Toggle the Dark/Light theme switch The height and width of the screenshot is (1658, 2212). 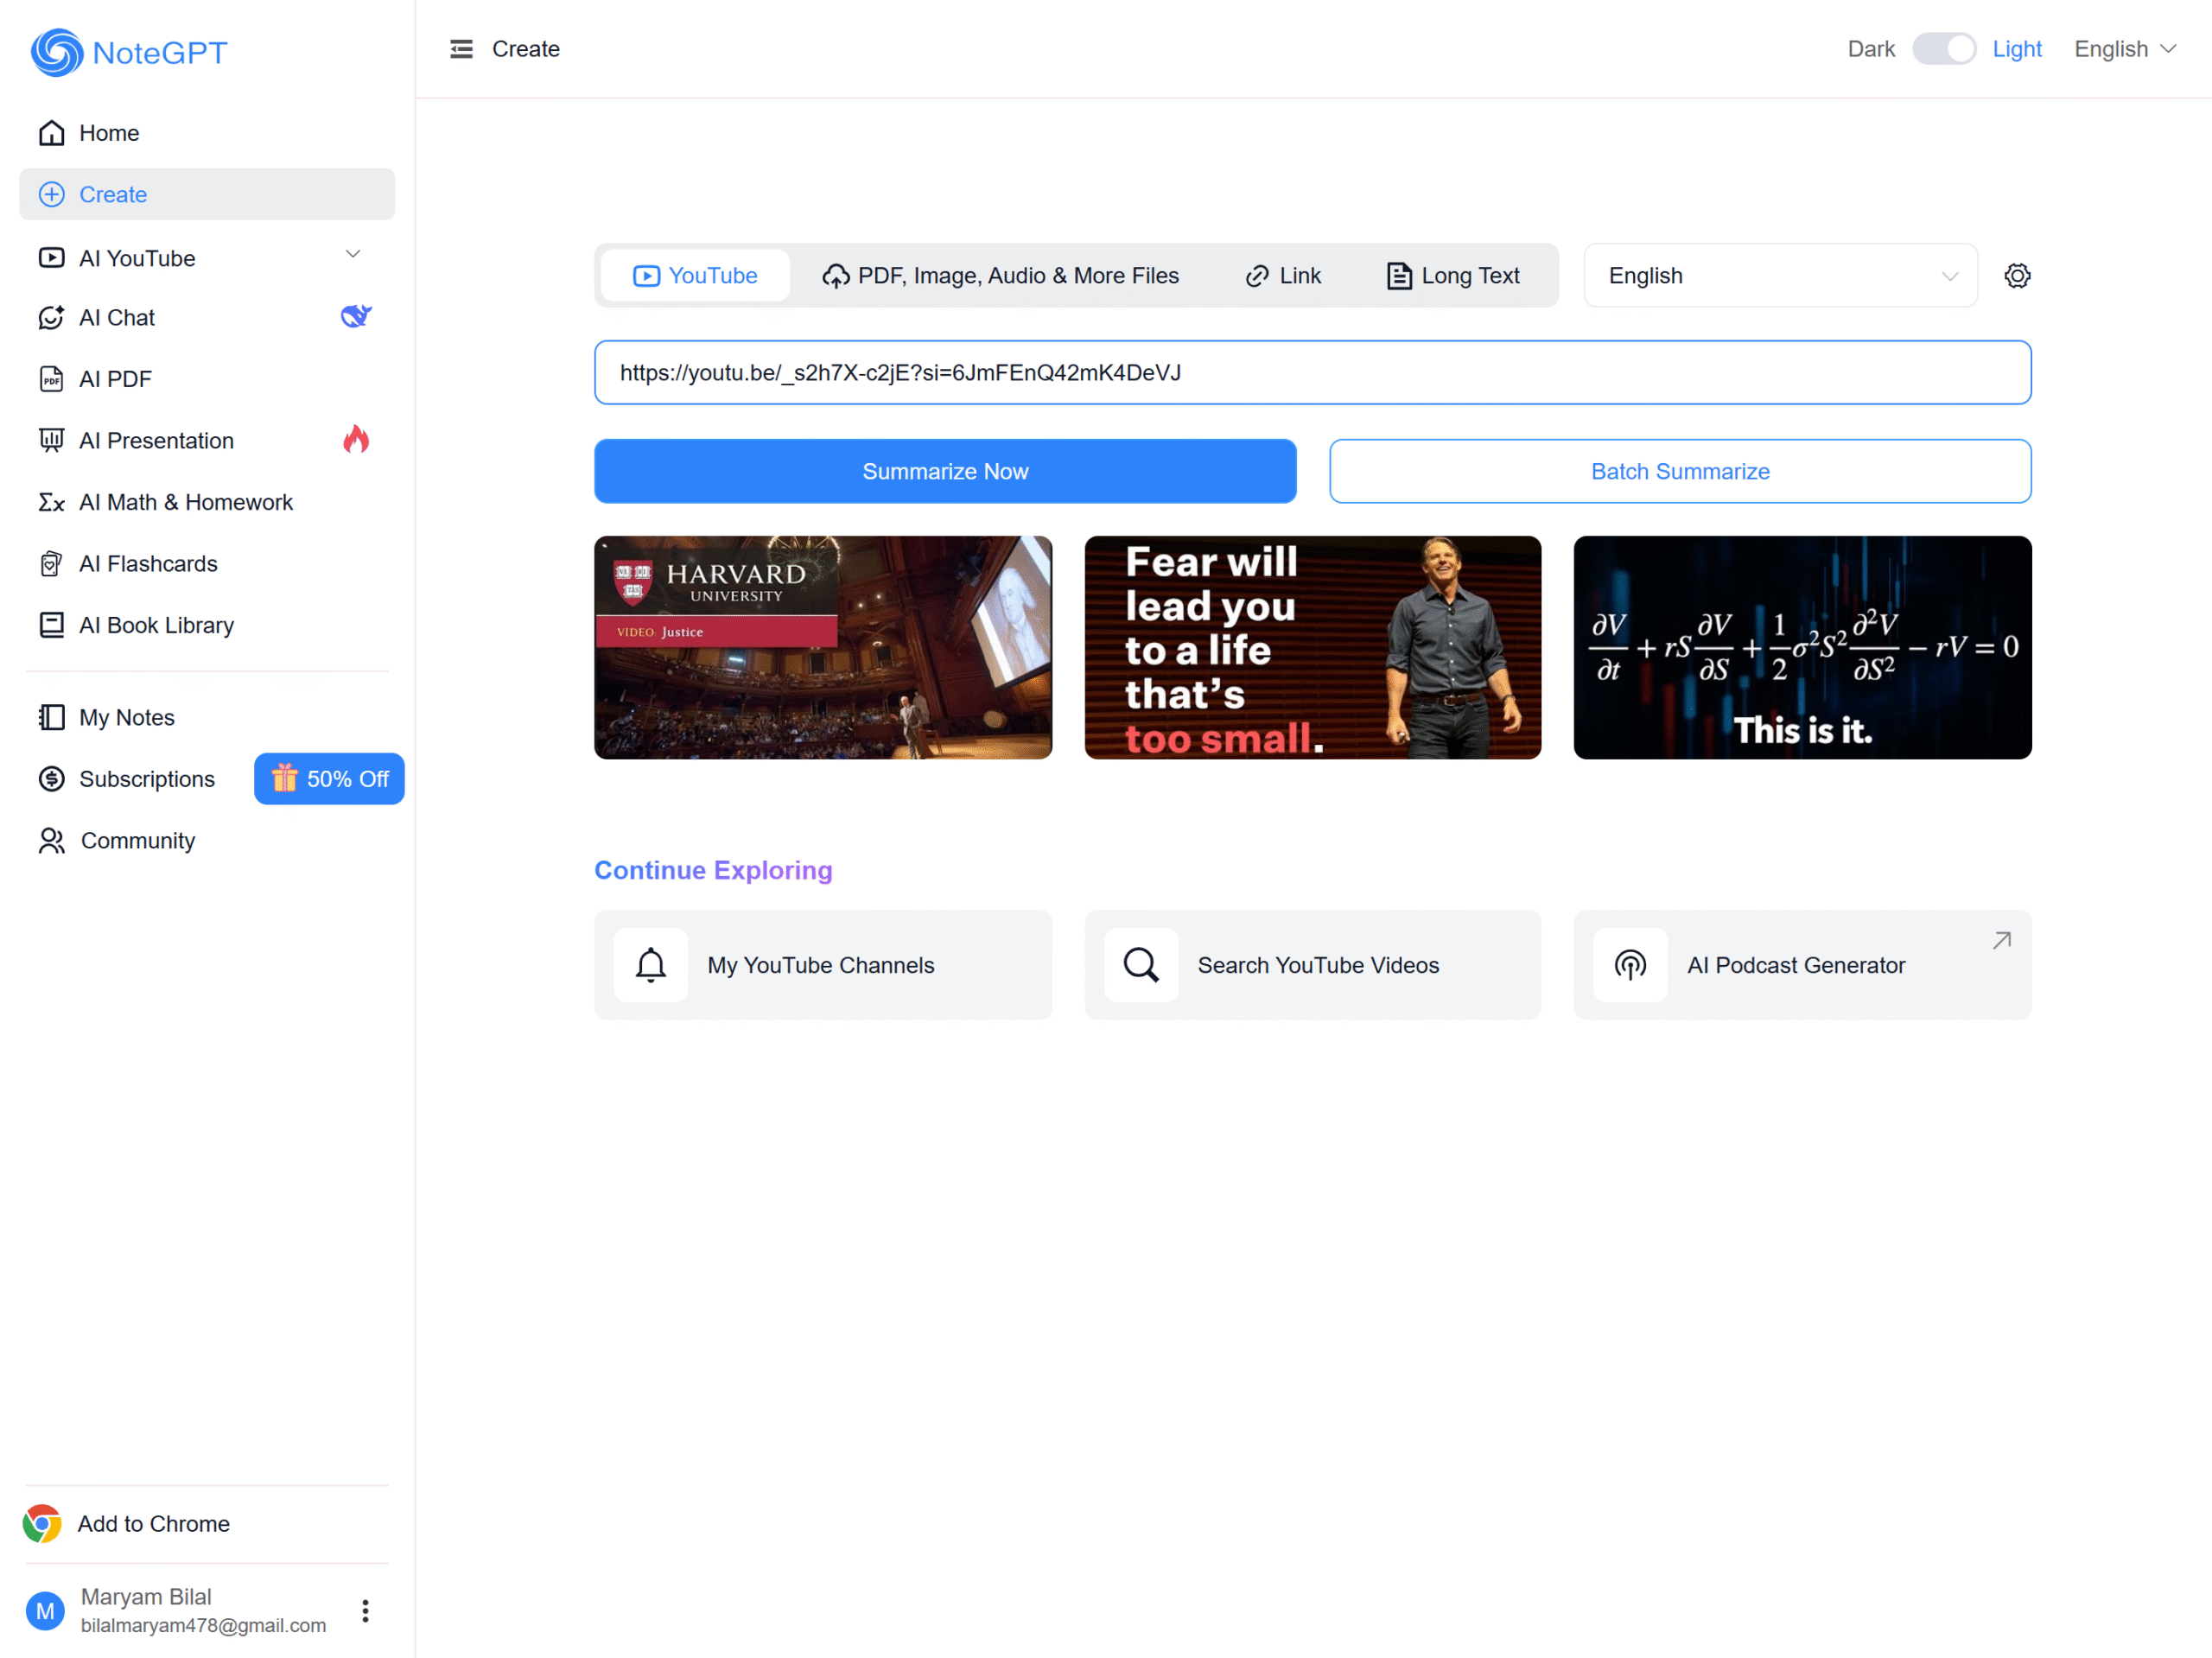point(1943,49)
